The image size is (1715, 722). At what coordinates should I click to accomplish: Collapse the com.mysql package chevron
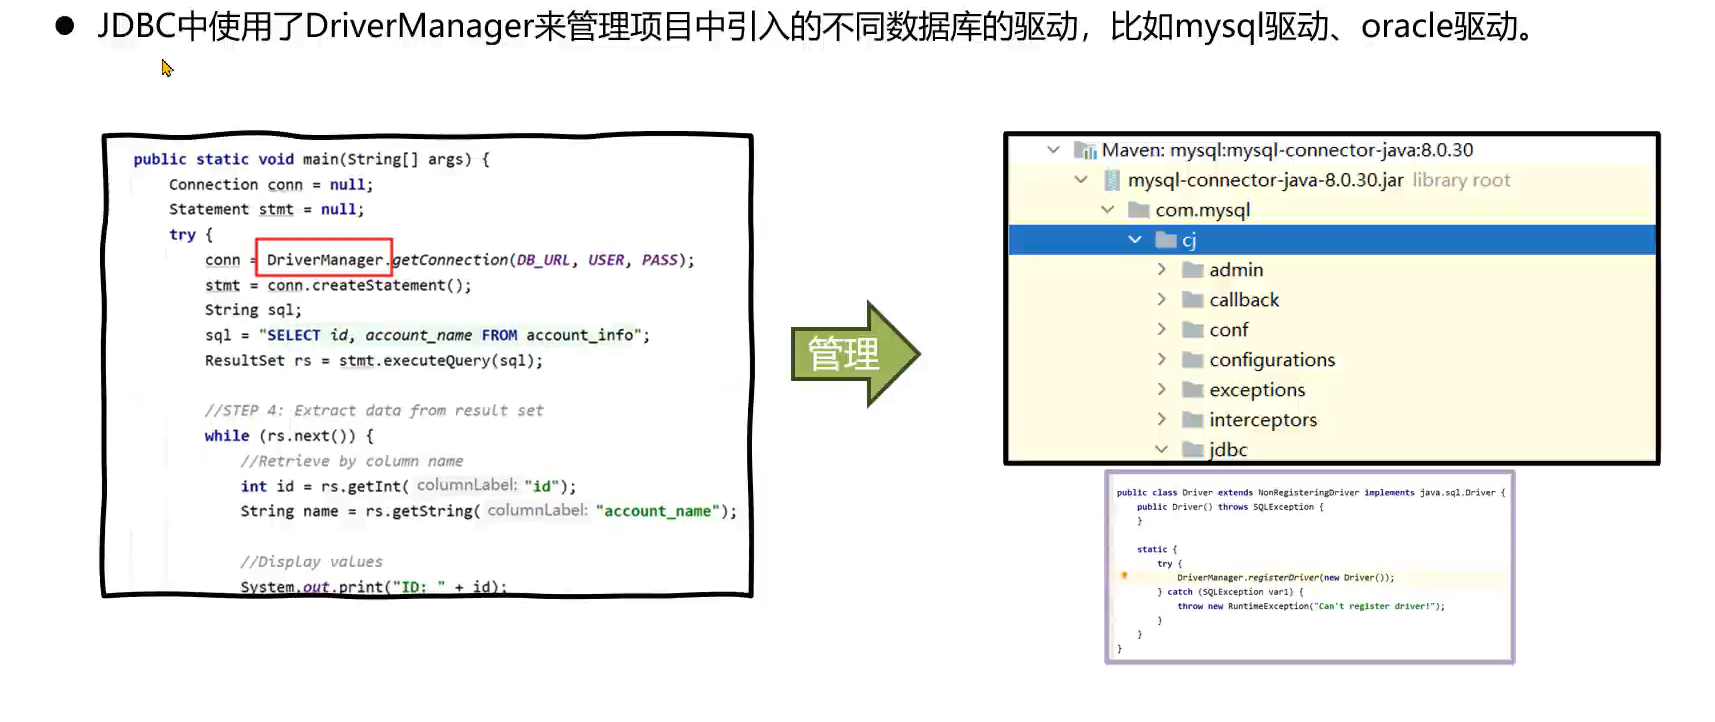pyautogui.click(x=1107, y=210)
